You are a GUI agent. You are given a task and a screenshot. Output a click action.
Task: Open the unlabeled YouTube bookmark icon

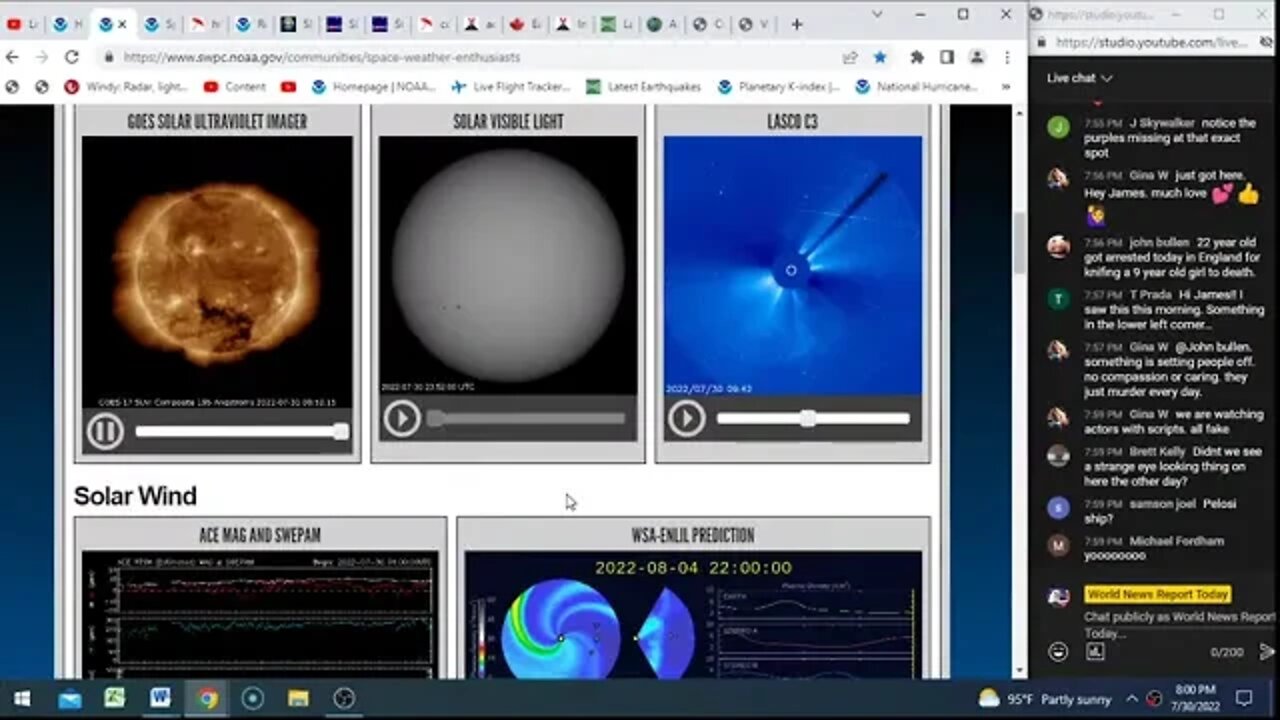tap(289, 87)
